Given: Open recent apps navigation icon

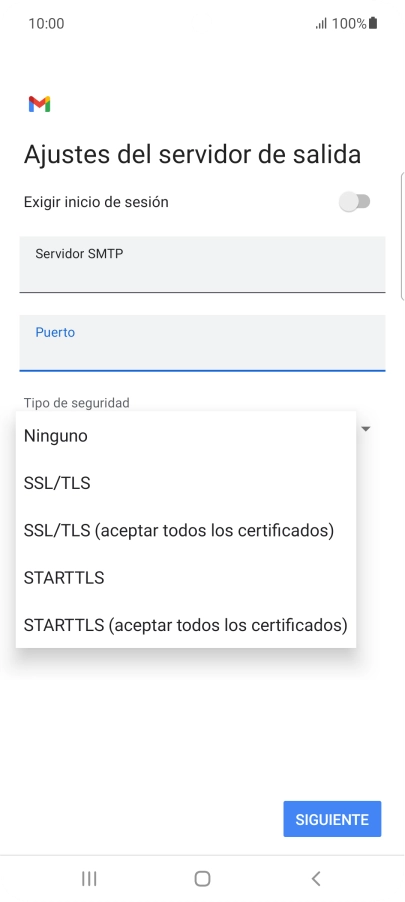Looking at the screenshot, I should 89,878.
